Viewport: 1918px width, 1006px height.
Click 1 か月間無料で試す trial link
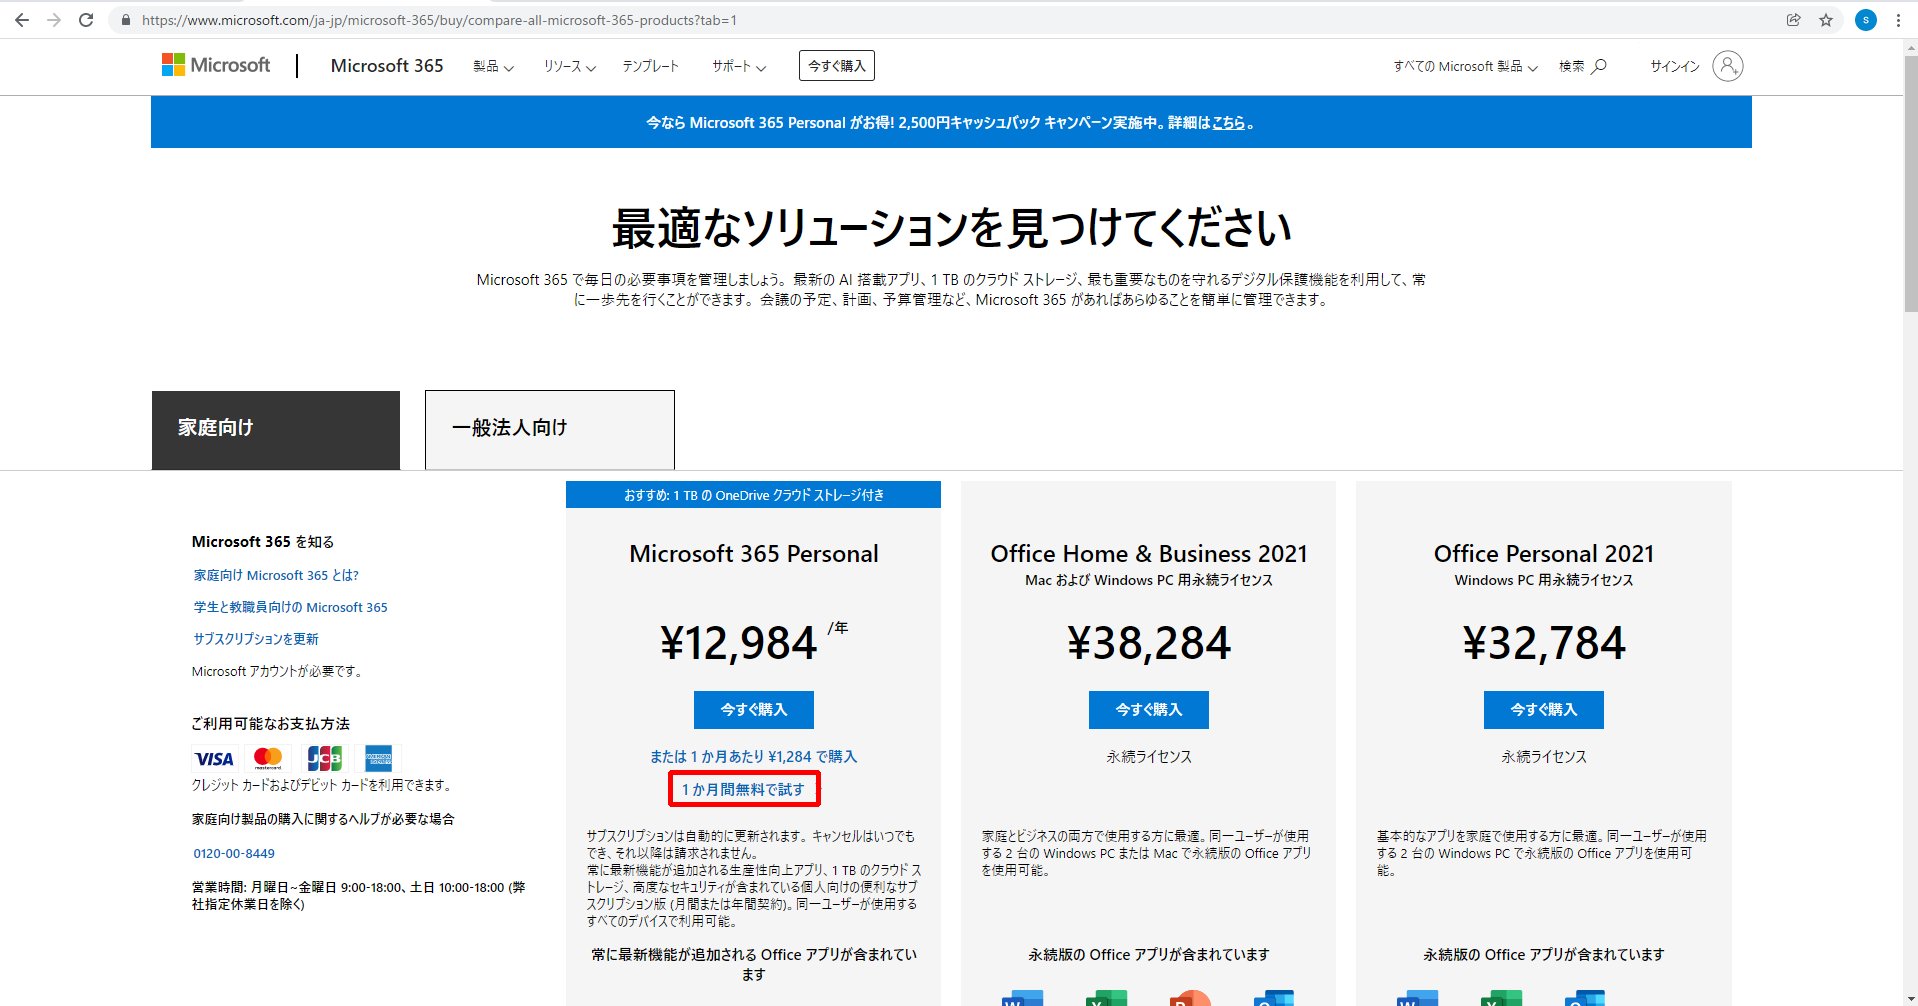(743, 789)
